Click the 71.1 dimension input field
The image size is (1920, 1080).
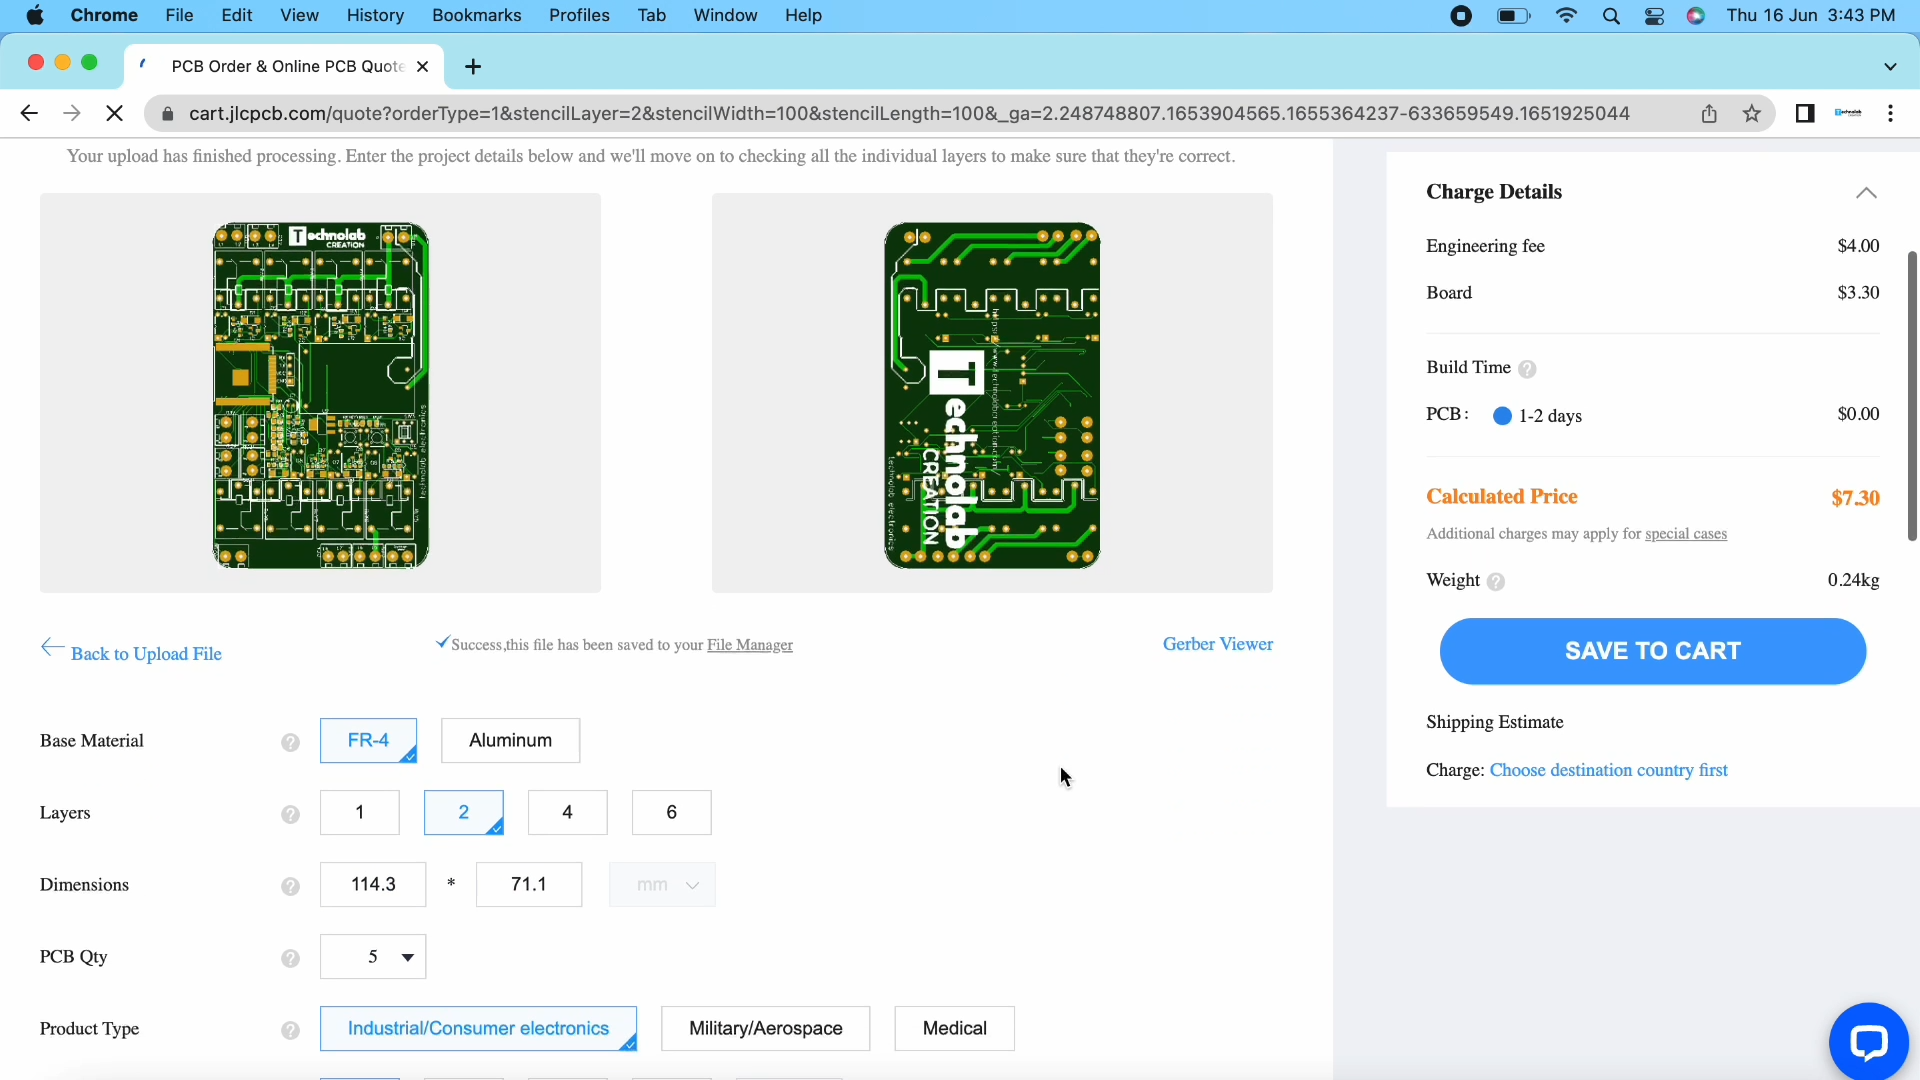tap(529, 884)
